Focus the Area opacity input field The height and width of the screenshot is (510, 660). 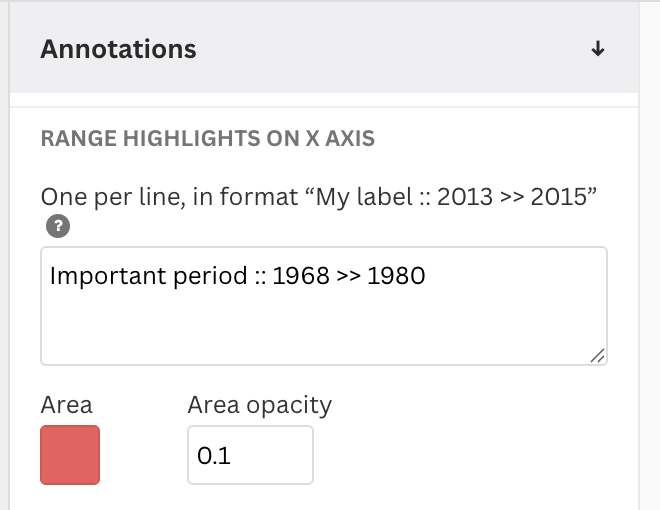click(250, 456)
